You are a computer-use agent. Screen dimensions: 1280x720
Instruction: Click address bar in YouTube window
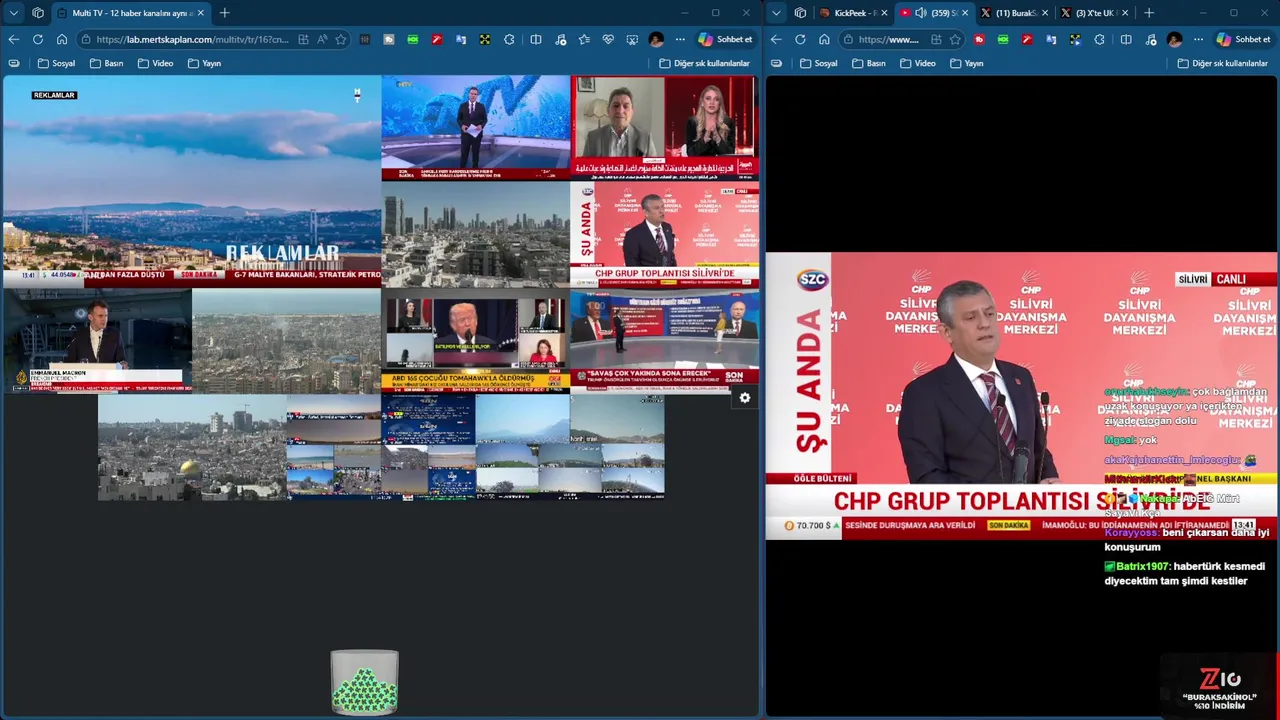point(888,39)
